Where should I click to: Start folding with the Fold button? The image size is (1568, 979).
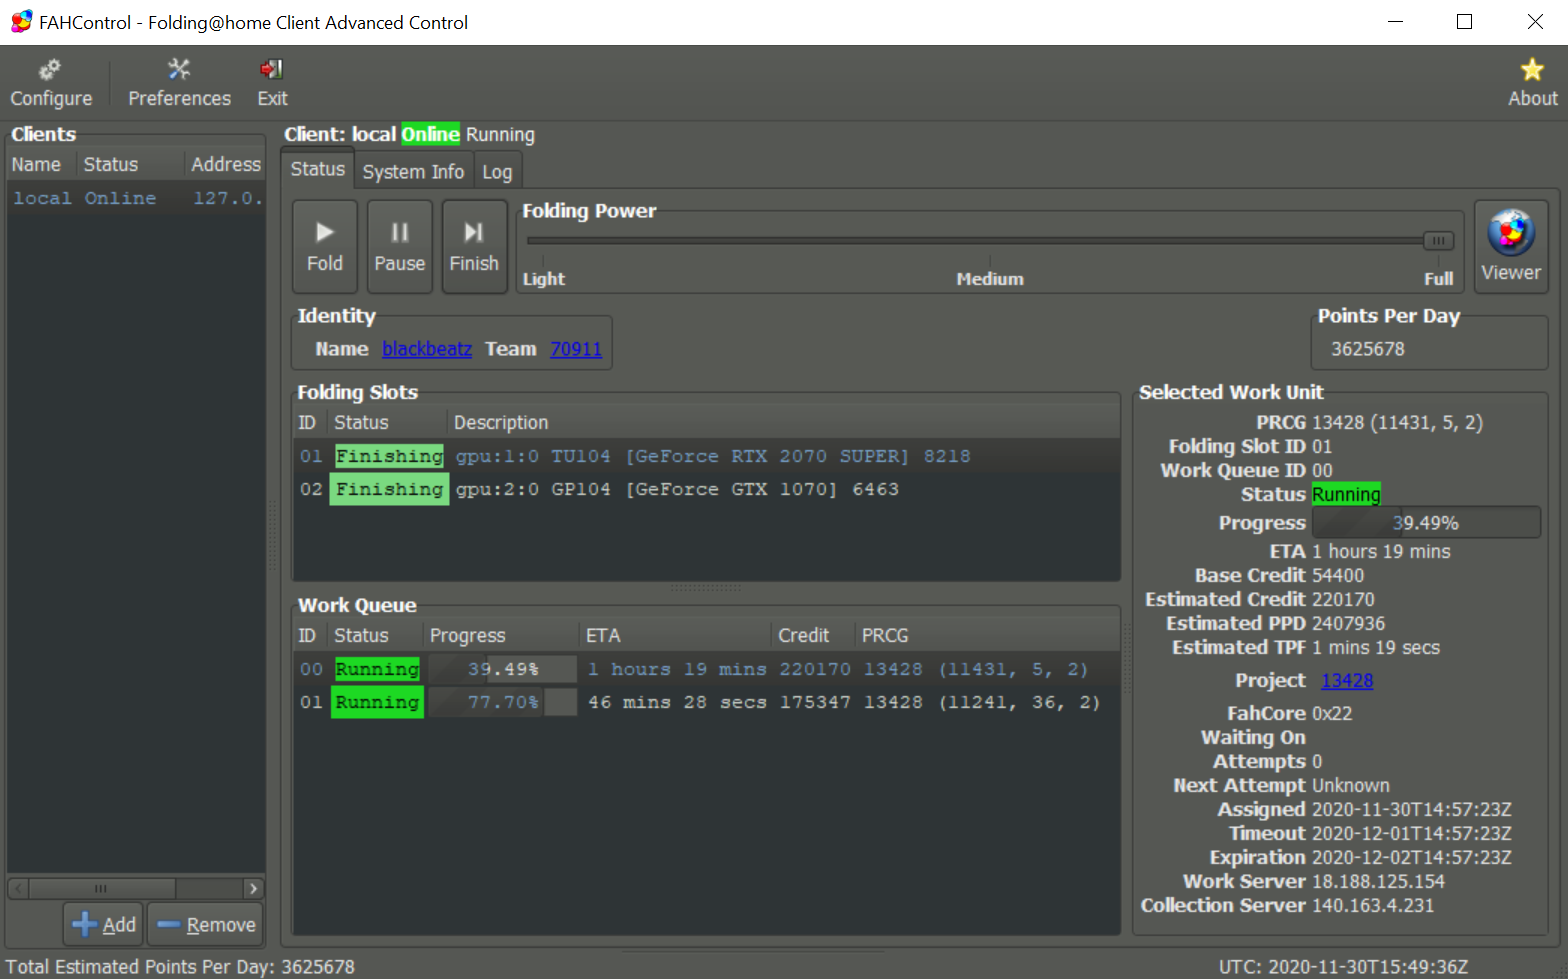pyautogui.click(x=324, y=247)
